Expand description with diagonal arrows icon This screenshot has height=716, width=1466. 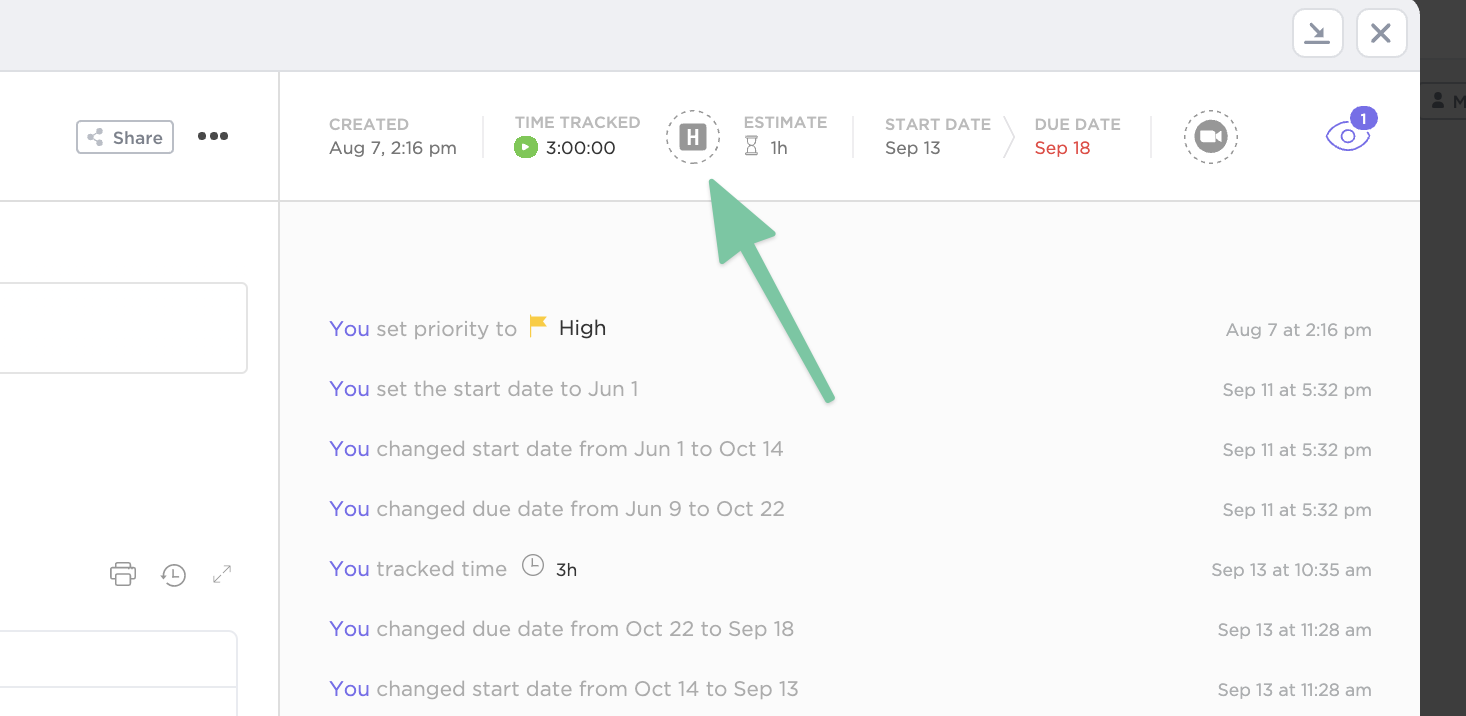point(222,574)
